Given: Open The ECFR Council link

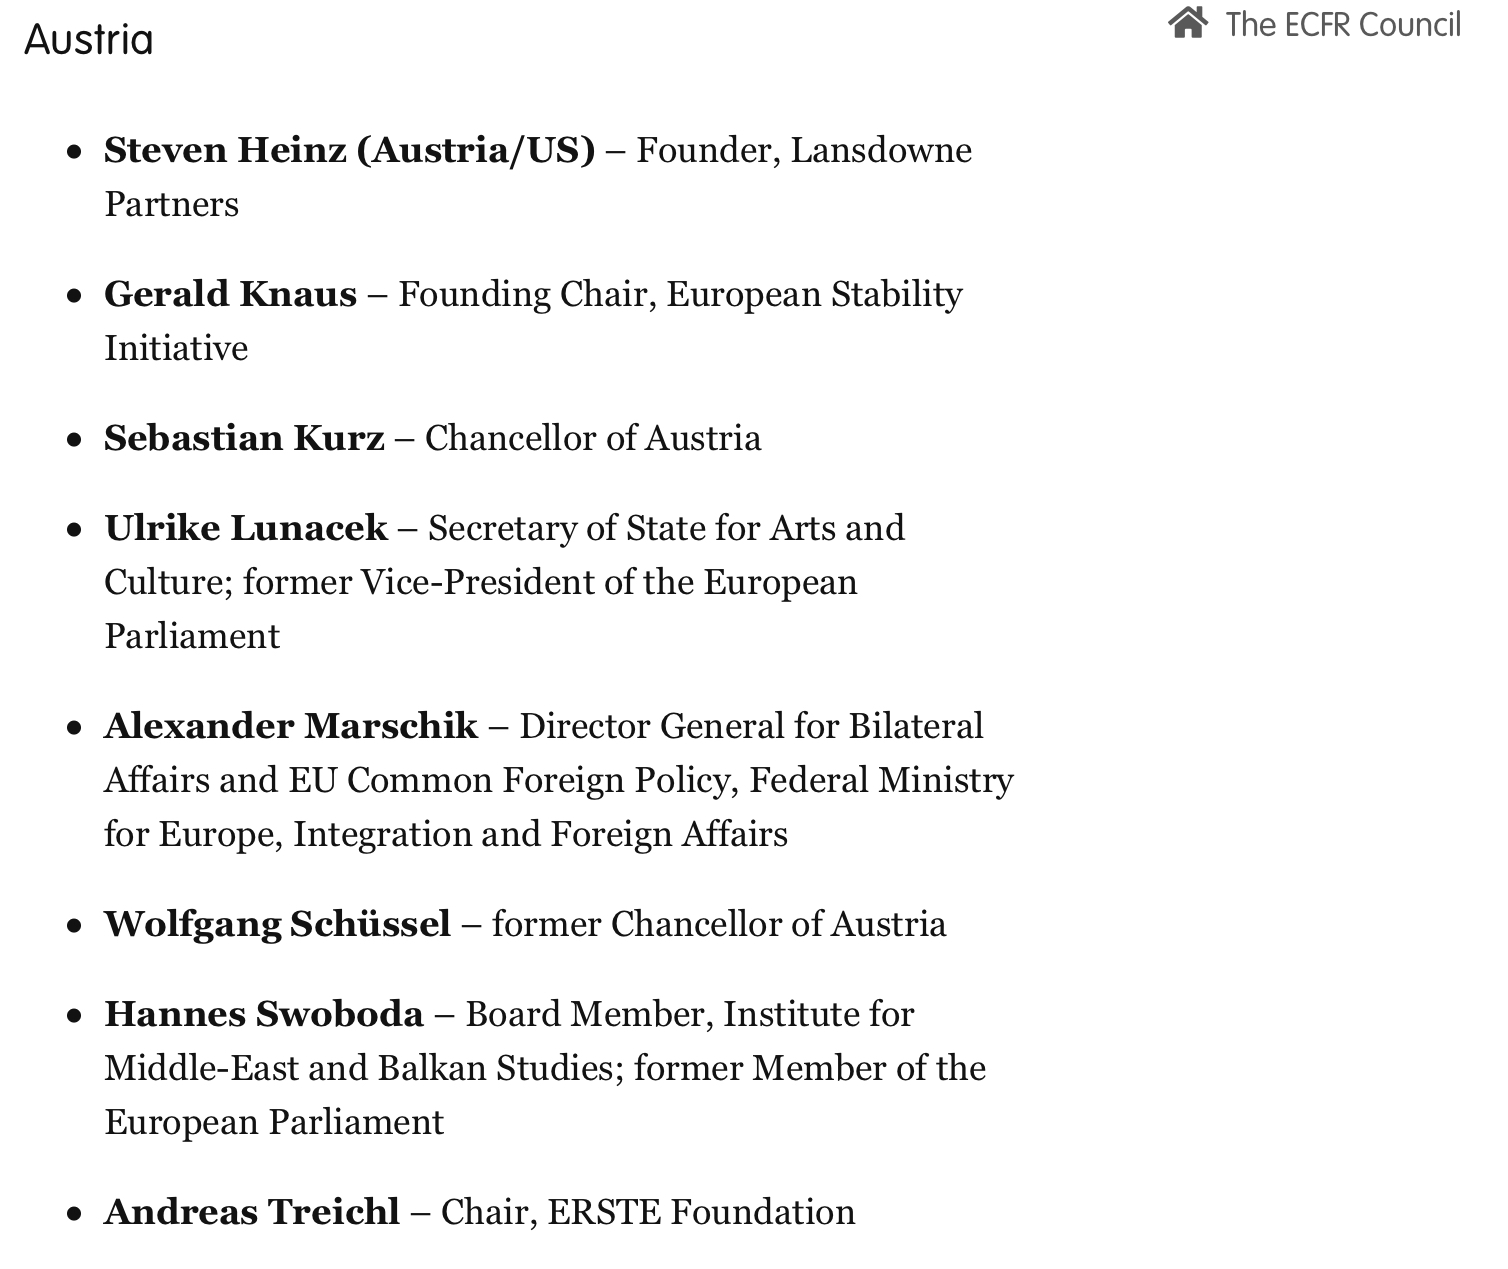Looking at the screenshot, I should pos(1343,24).
